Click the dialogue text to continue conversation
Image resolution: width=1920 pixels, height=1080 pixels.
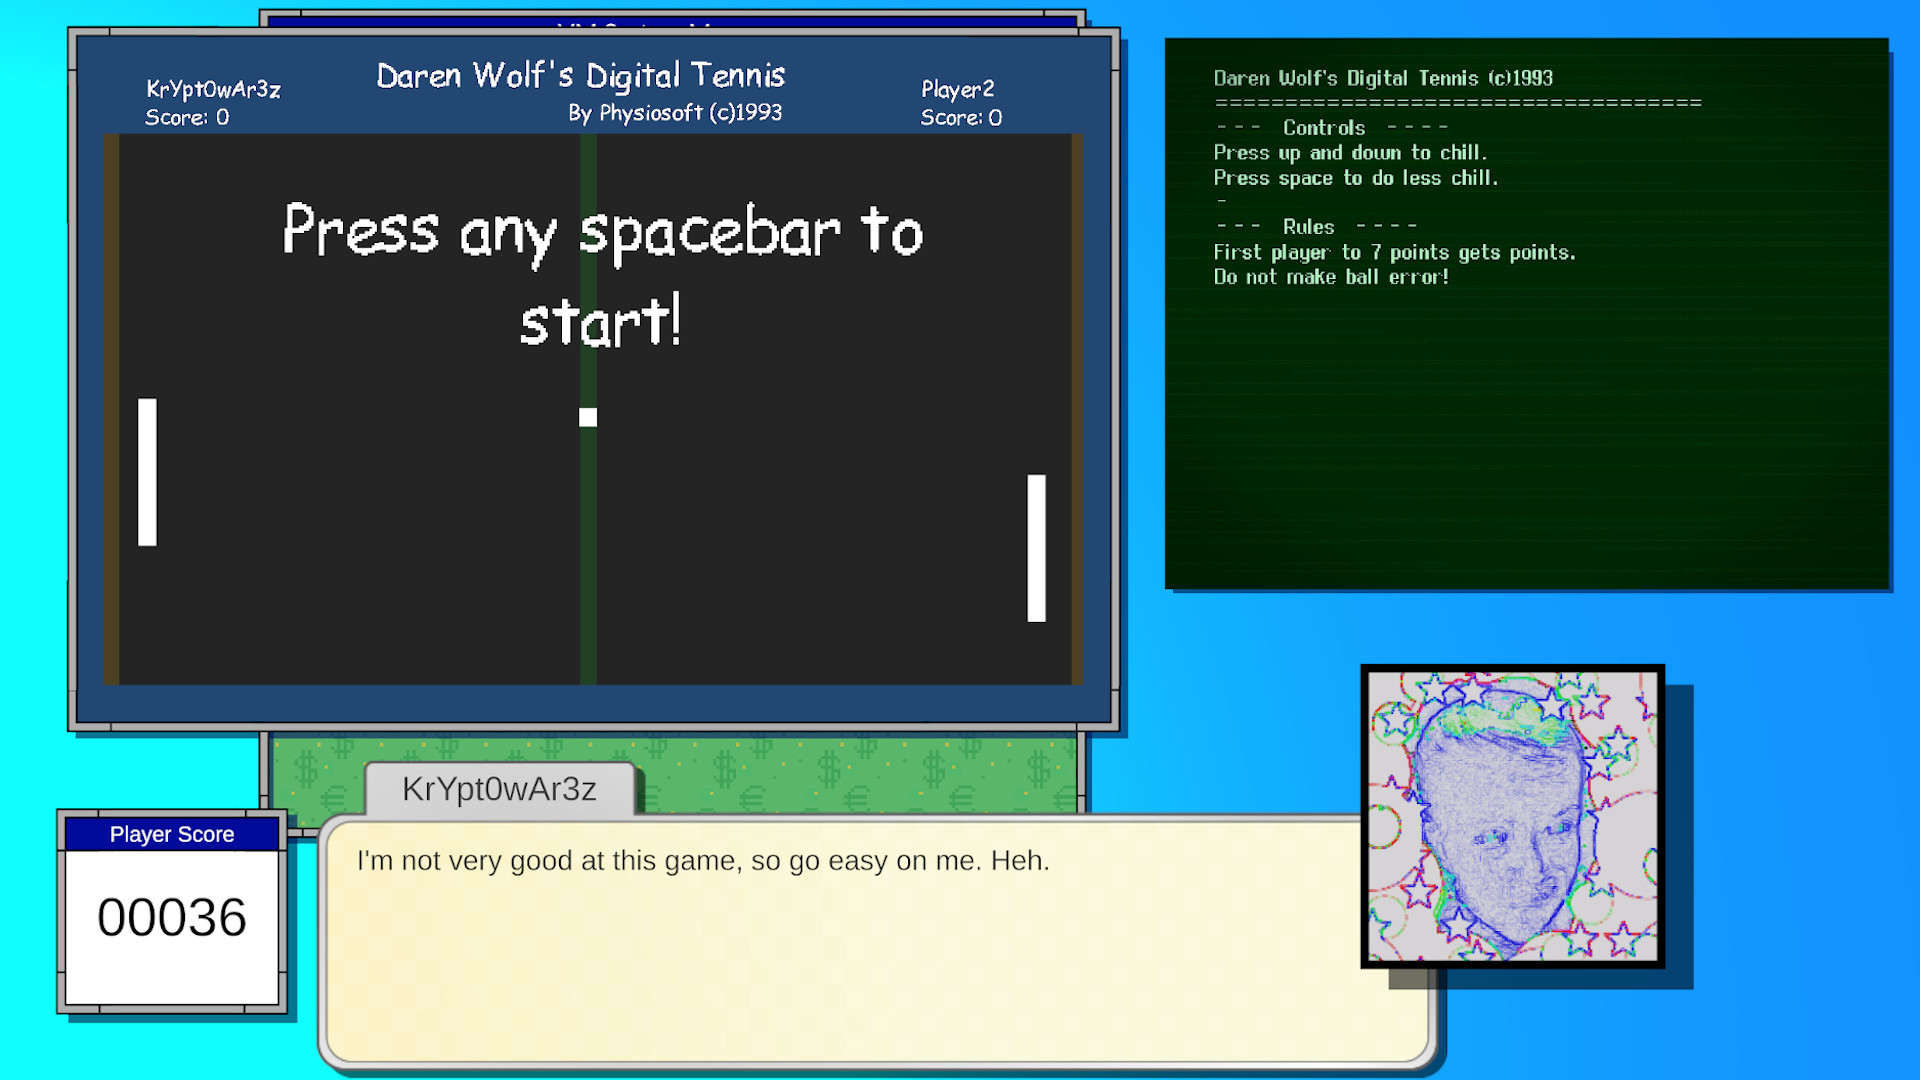[x=702, y=860]
